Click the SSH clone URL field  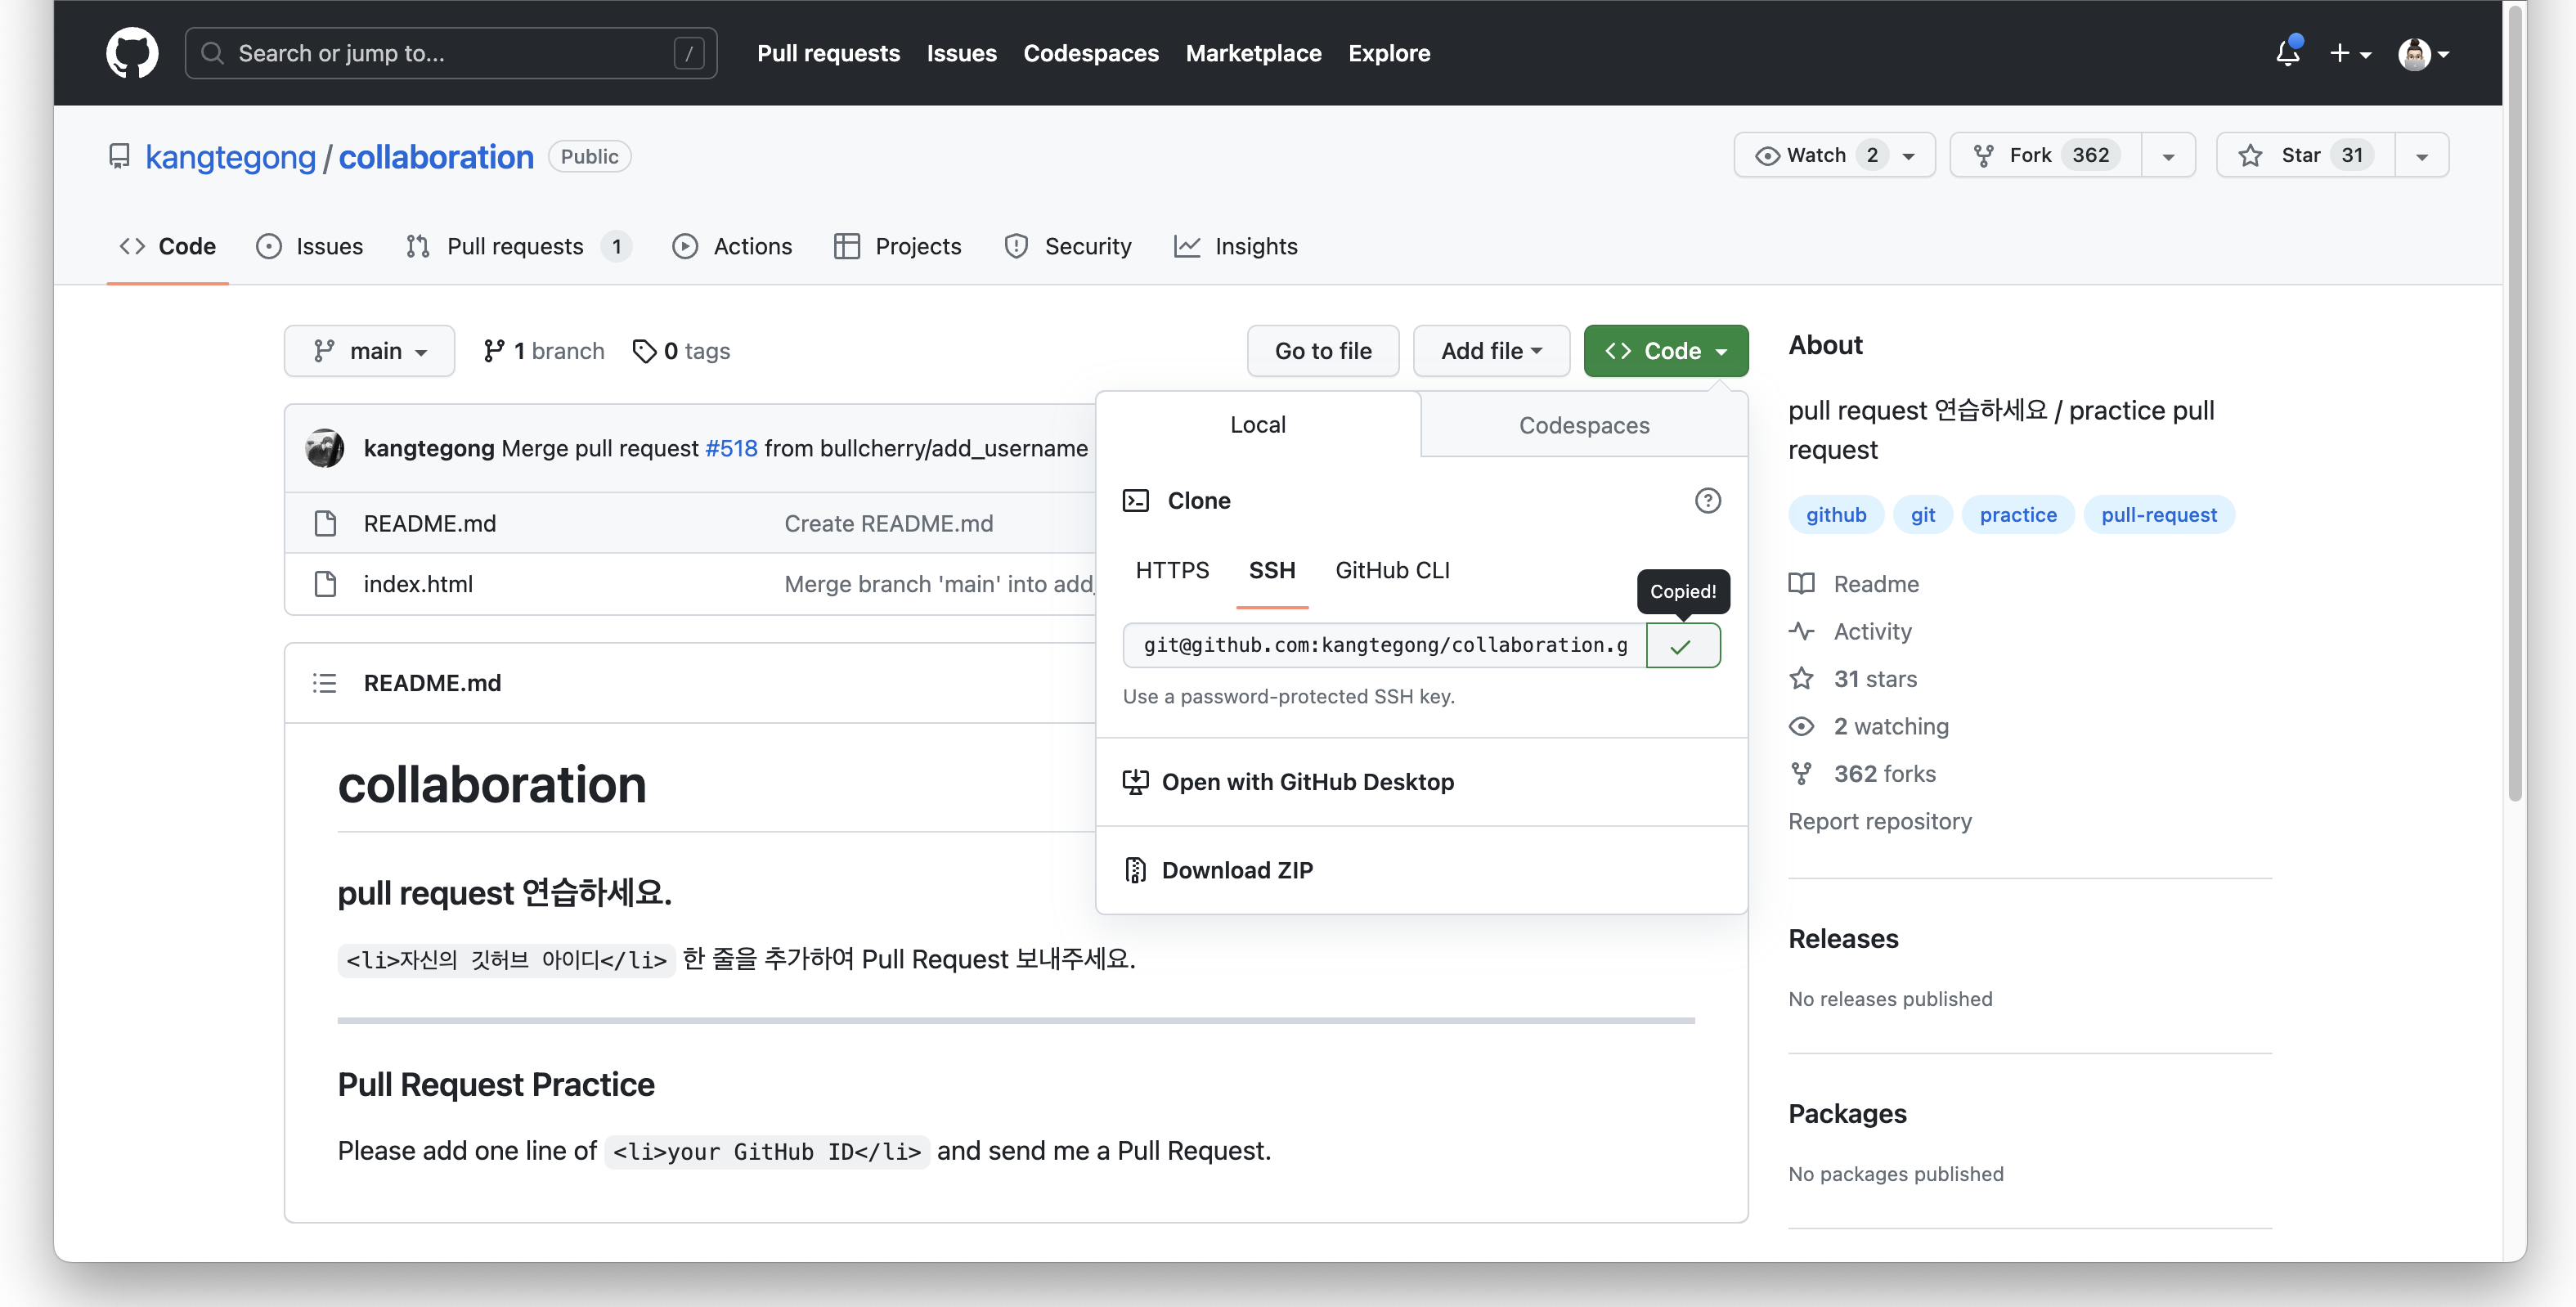pos(1384,645)
